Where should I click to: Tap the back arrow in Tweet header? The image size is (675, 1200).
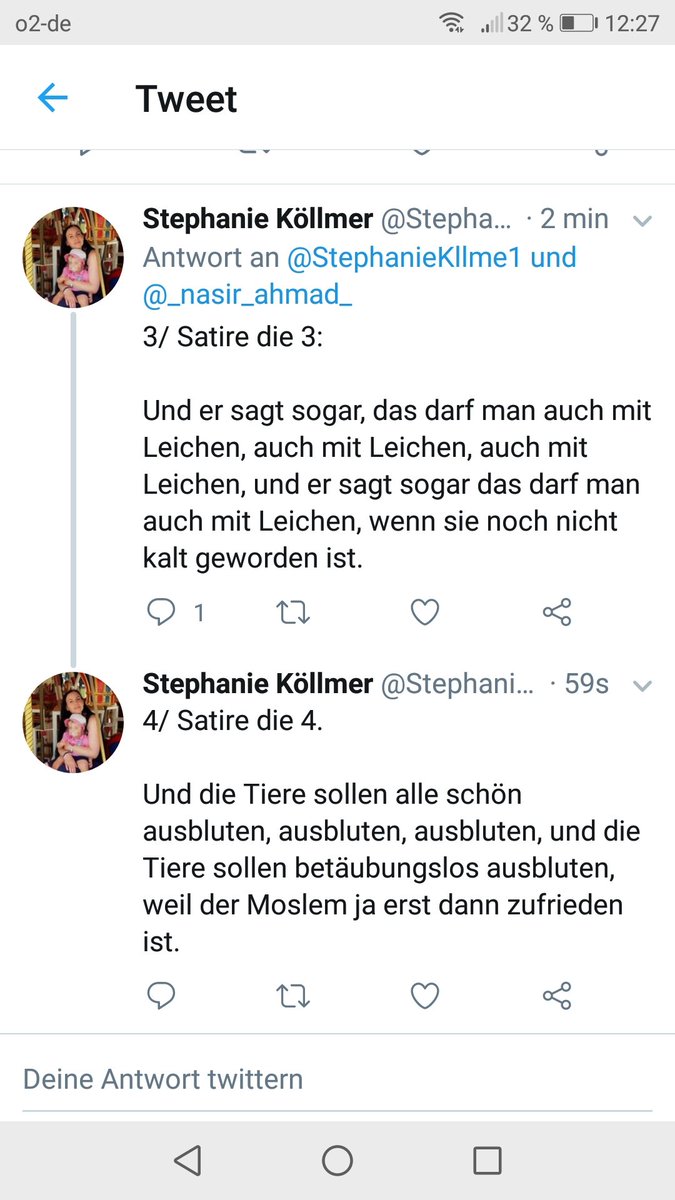(x=52, y=98)
